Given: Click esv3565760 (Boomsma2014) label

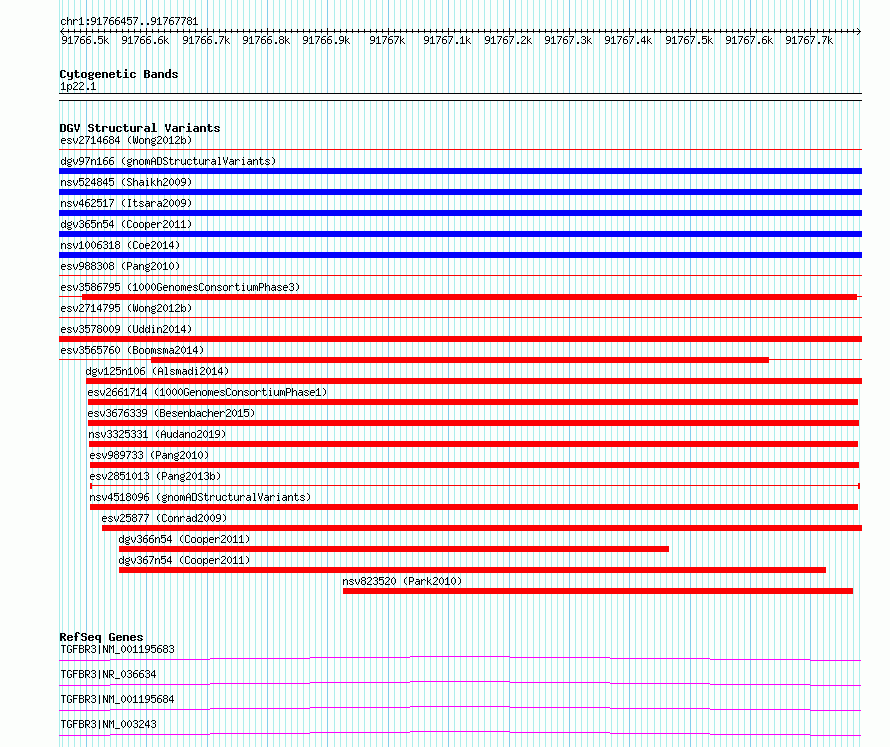Looking at the screenshot, I should pos(132,350).
